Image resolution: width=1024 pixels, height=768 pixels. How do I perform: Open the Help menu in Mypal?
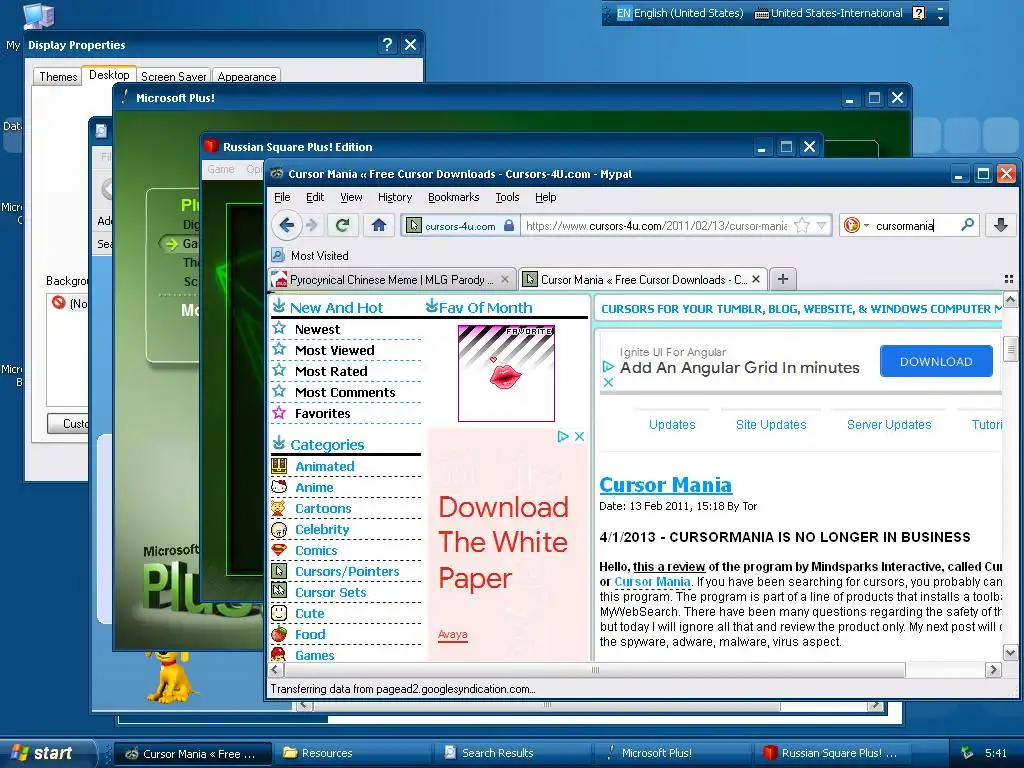pos(545,197)
